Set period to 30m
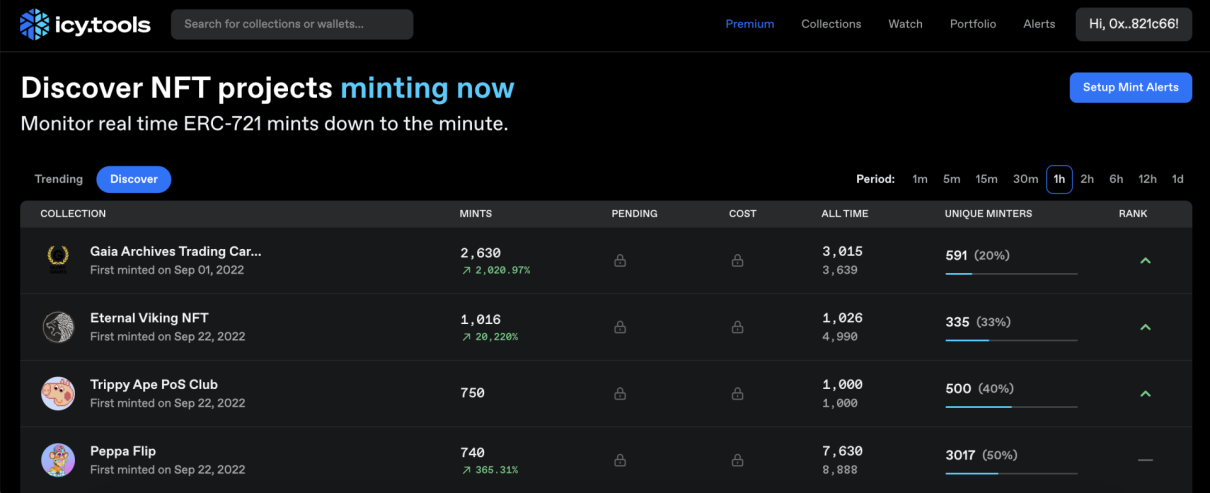Image resolution: width=1210 pixels, height=493 pixels. point(1025,179)
